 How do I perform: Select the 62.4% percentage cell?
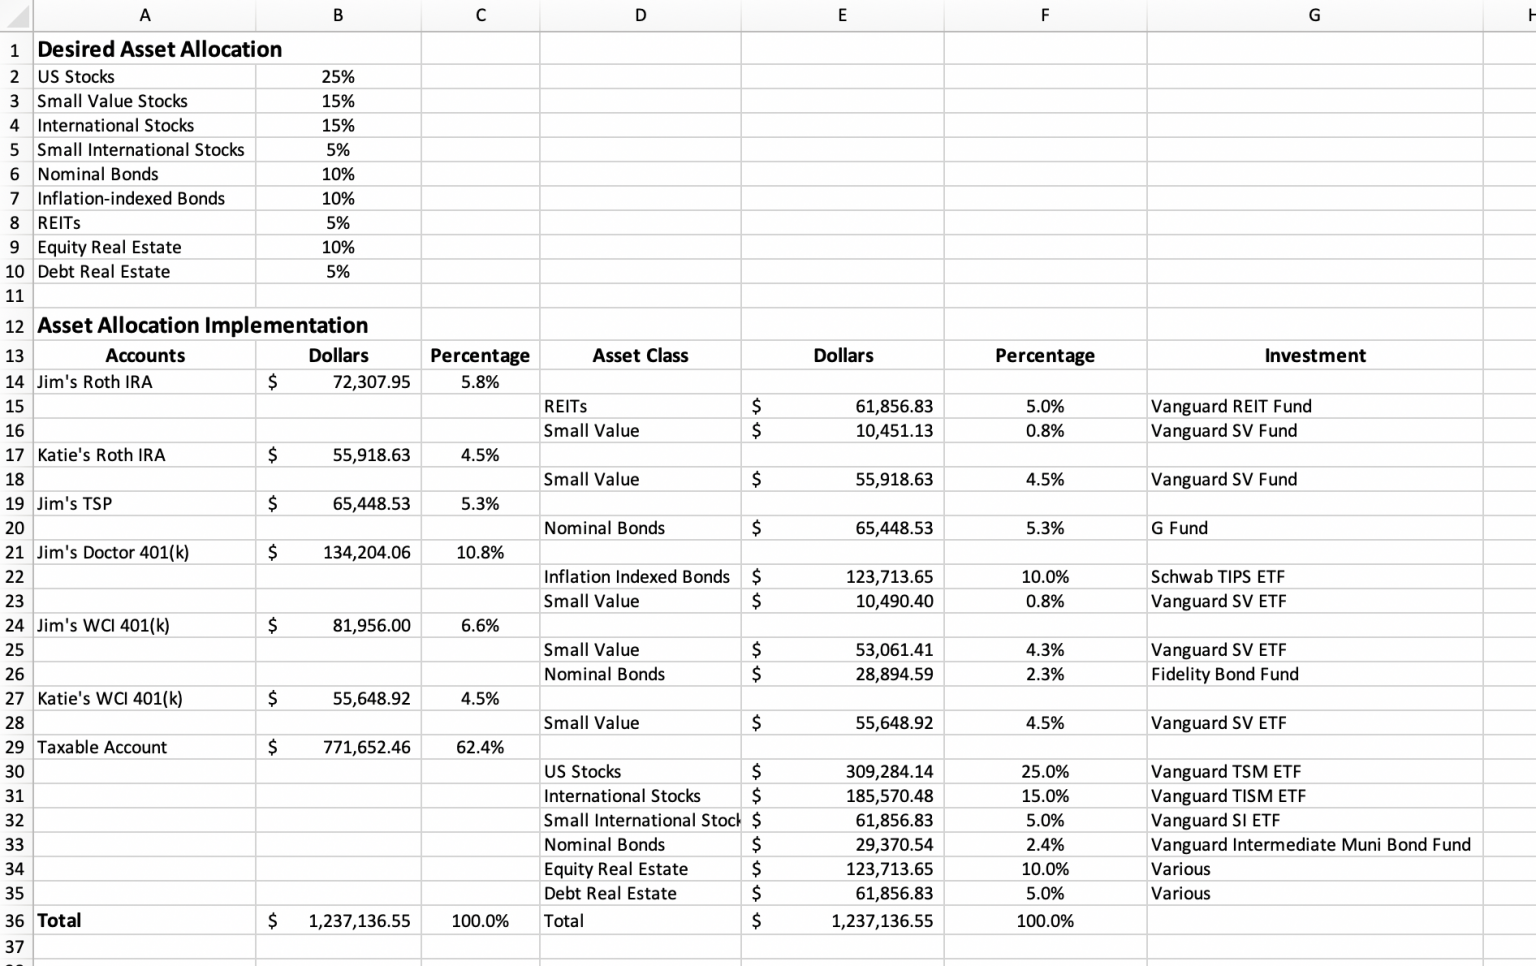[480, 747]
